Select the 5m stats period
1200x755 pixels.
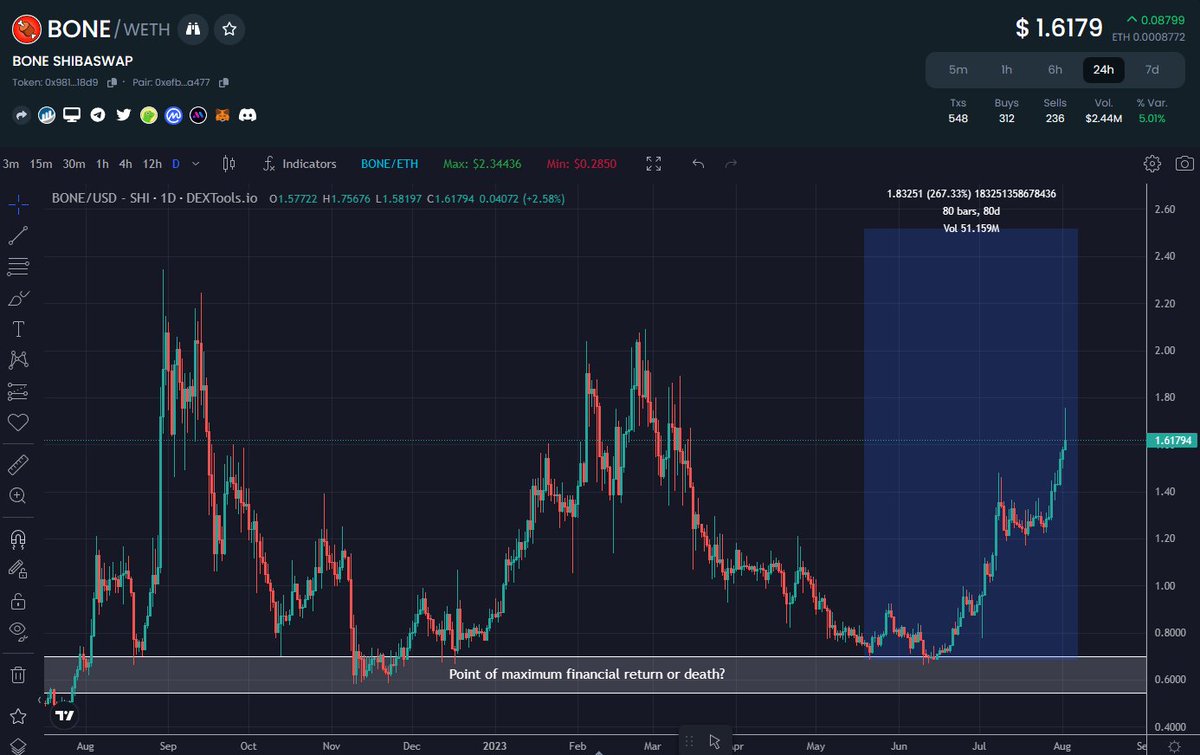pos(958,69)
